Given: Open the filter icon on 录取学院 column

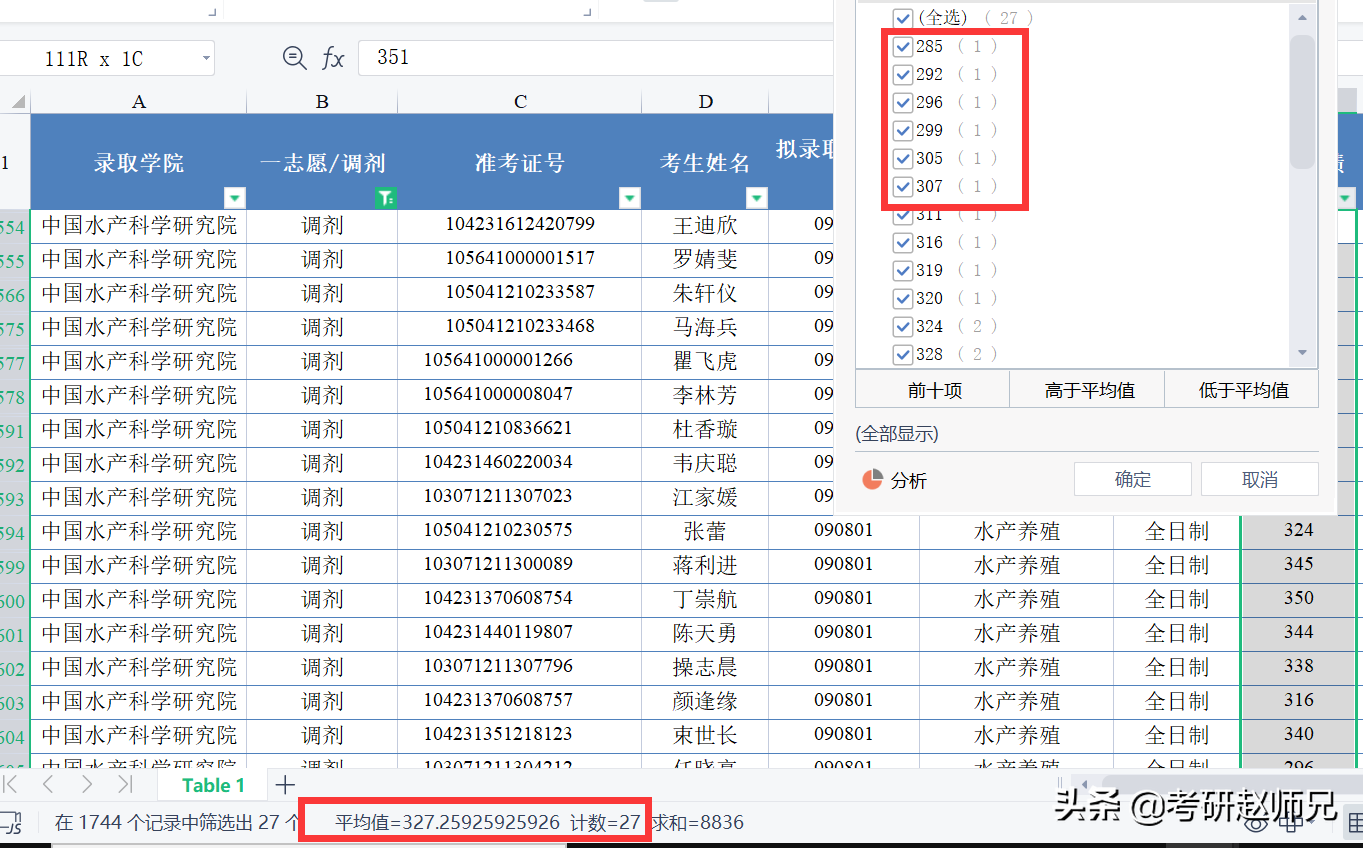Looking at the screenshot, I should pos(234,197).
